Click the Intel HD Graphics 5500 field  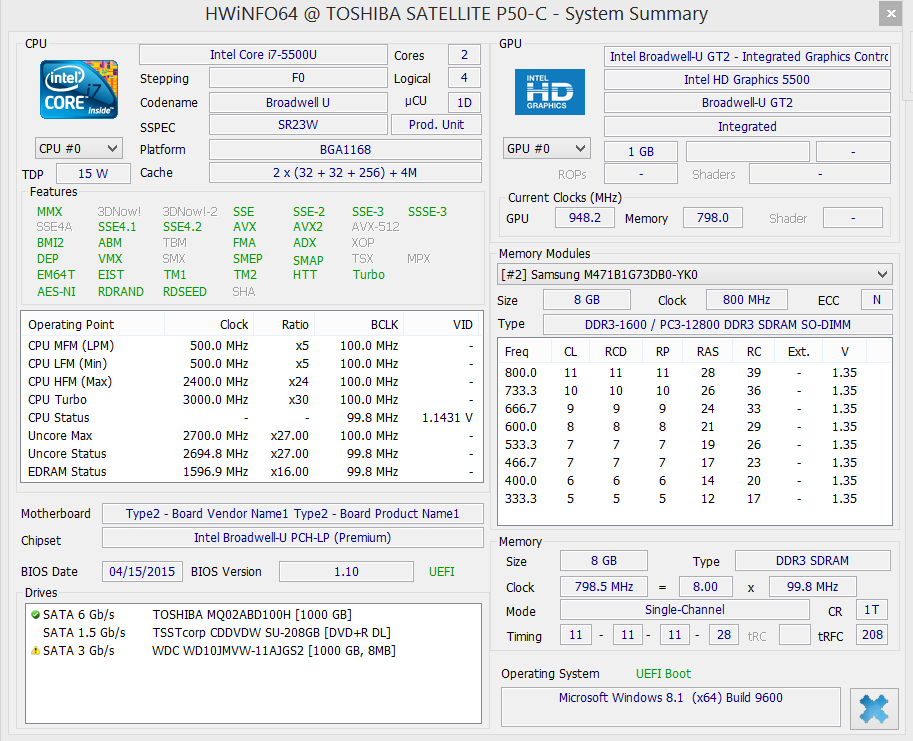coord(746,80)
